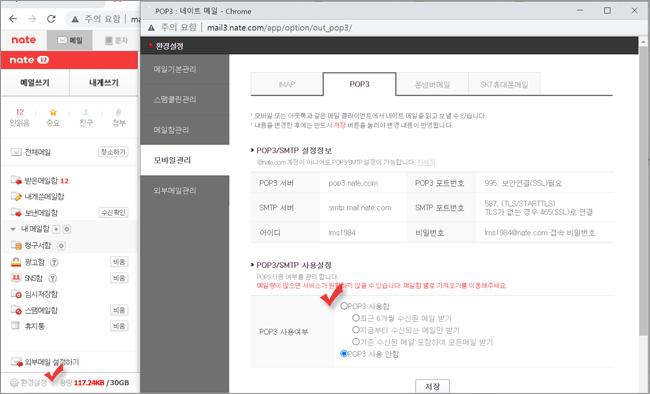
Task: Click gear icon next to 내 메일함
Action: coord(67,229)
